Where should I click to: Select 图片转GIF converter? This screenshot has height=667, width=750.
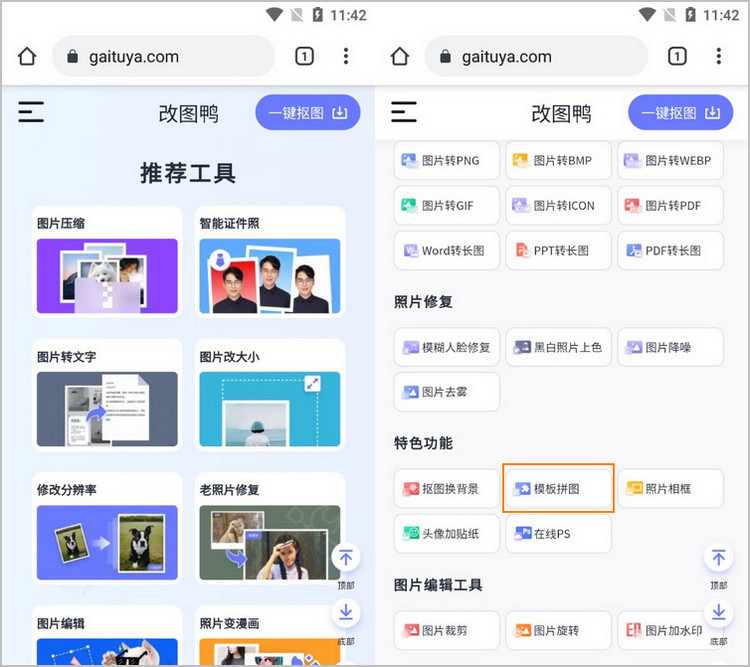pyautogui.click(x=447, y=206)
